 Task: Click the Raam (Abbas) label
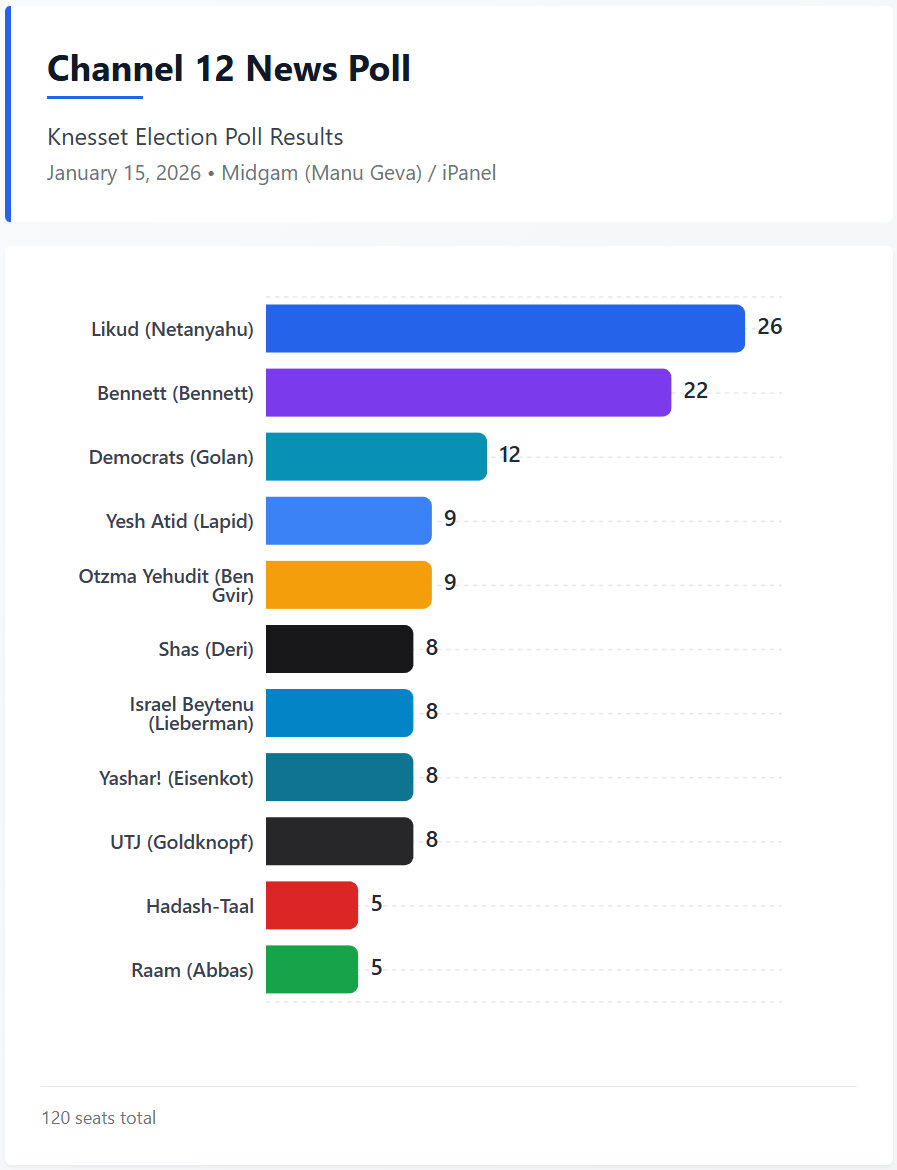click(x=192, y=969)
